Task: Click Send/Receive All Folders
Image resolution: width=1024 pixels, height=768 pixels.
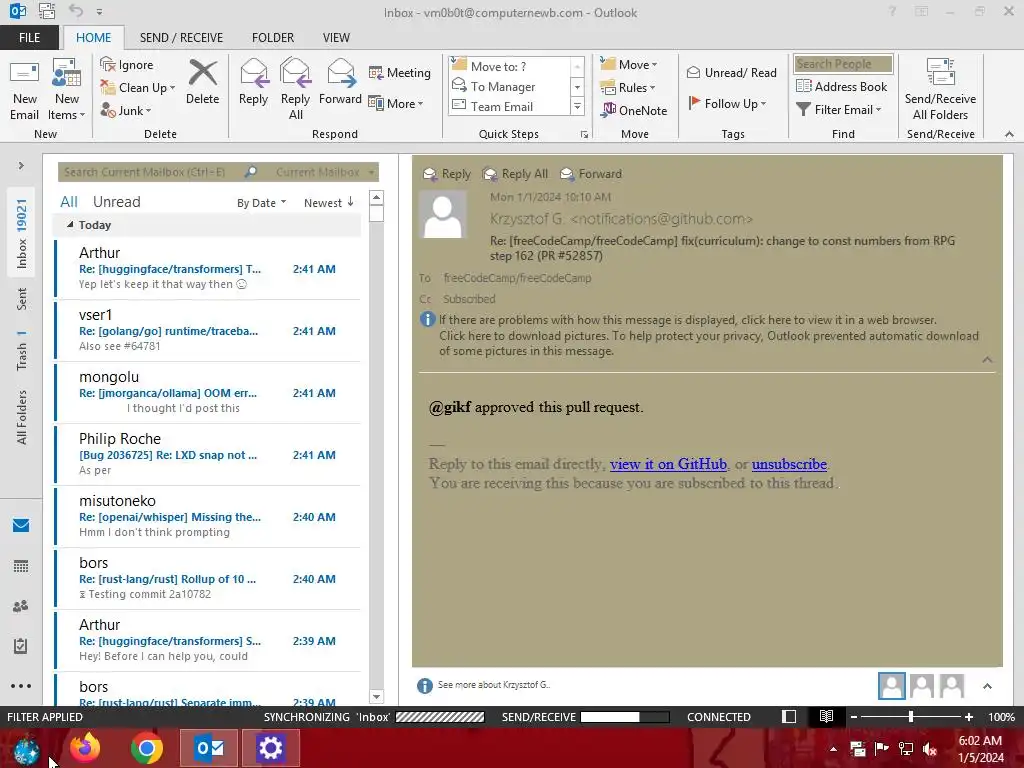Action: point(940,89)
